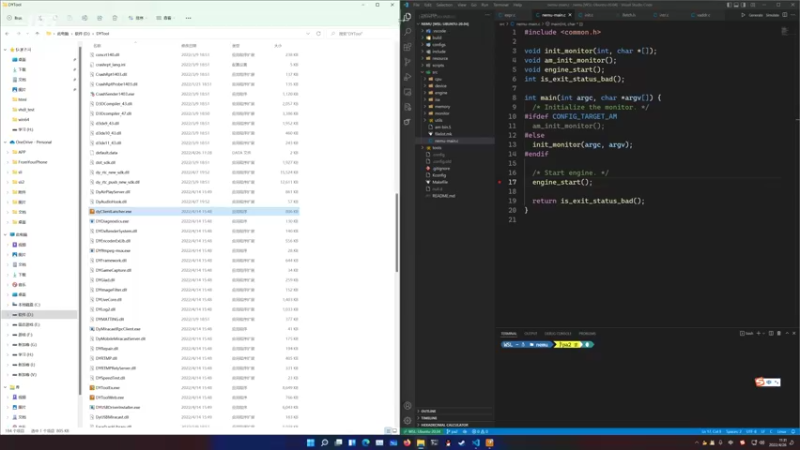Click the Delete trash icon in File Explorer toolbar

click(115, 18)
